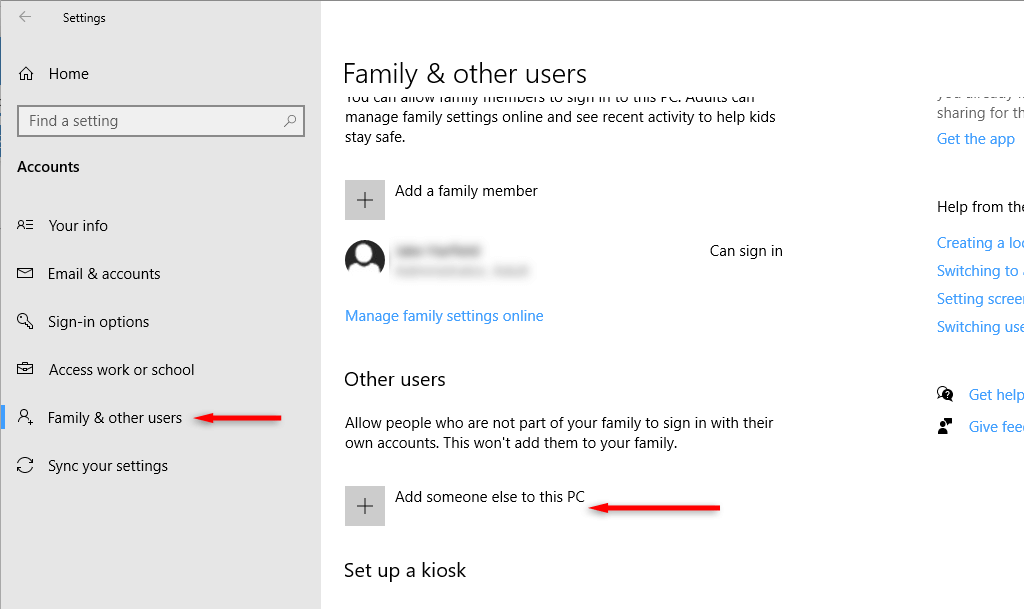Viewport: 1024px width, 609px height.
Task: Click the back arrow in Settings
Action: tap(25, 17)
